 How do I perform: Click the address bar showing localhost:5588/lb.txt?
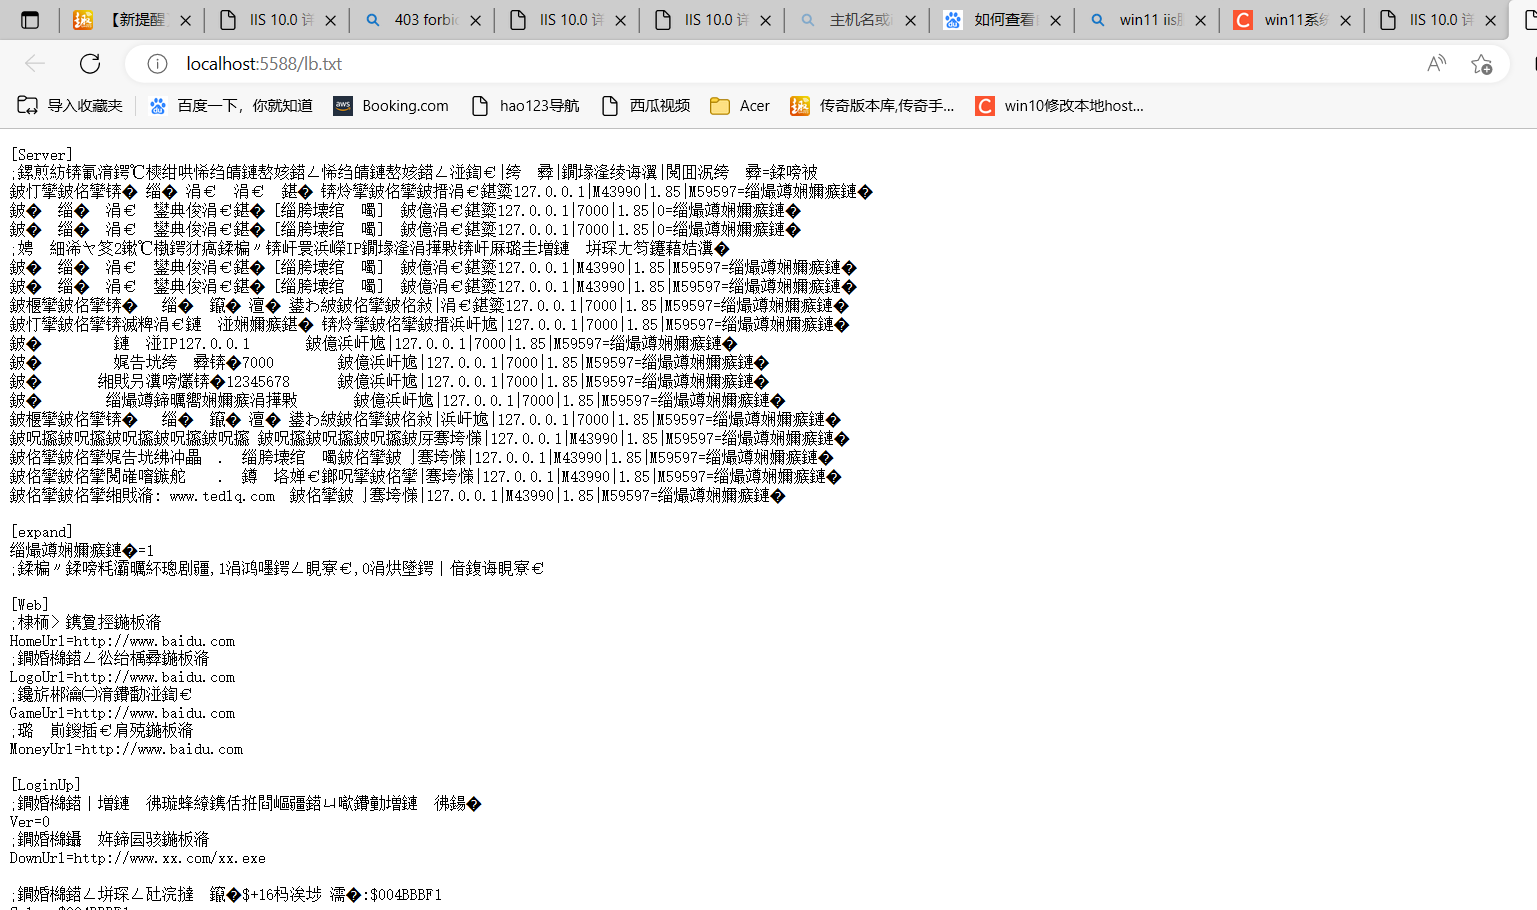pyautogui.click(x=700, y=64)
